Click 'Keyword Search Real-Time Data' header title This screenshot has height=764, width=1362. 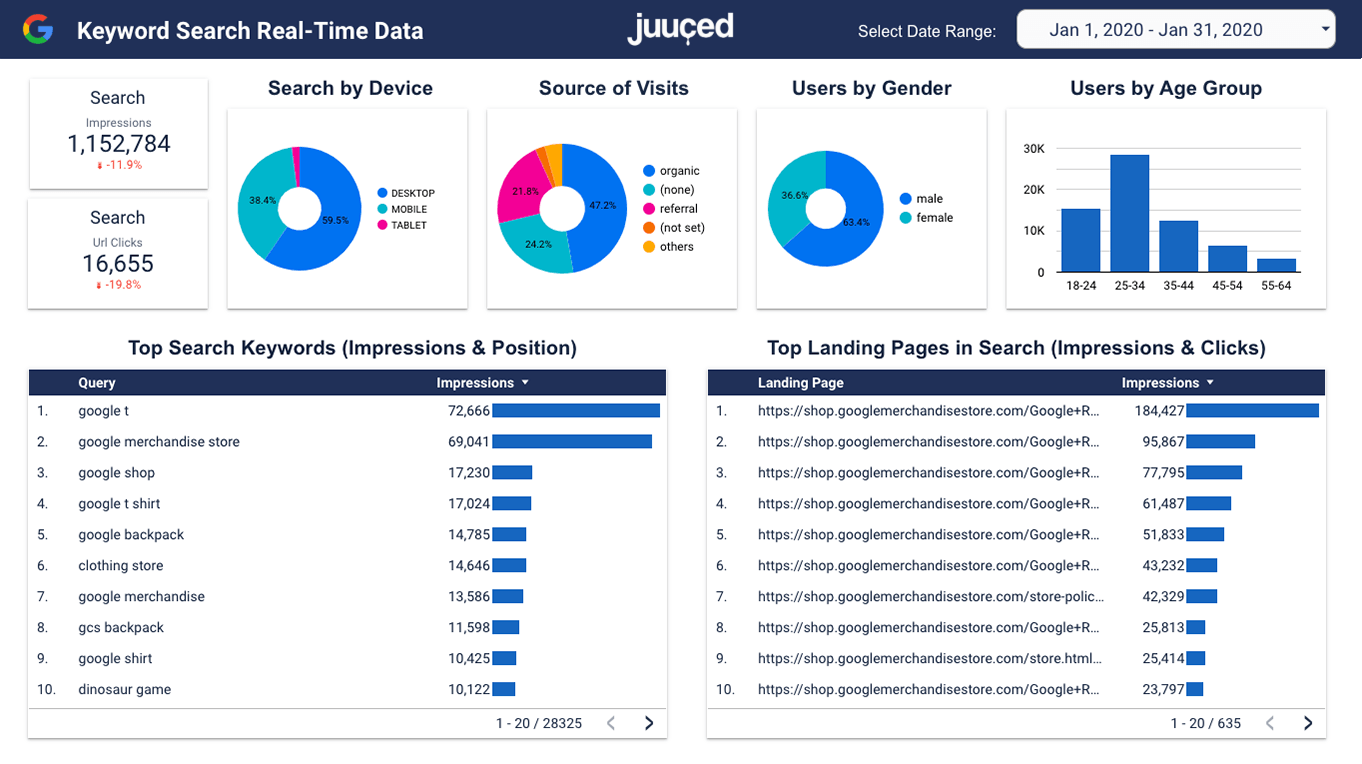(x=250, y=31)
